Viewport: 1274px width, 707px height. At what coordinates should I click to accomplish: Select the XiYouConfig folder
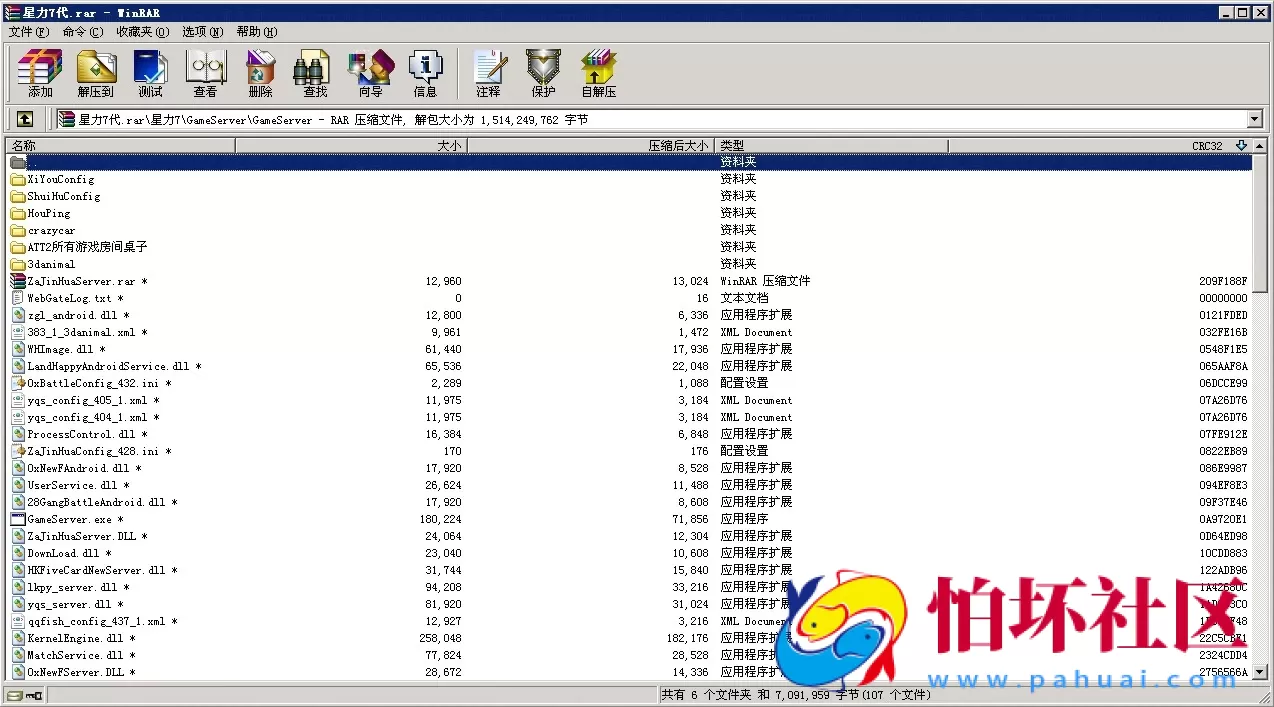(60, 180)
